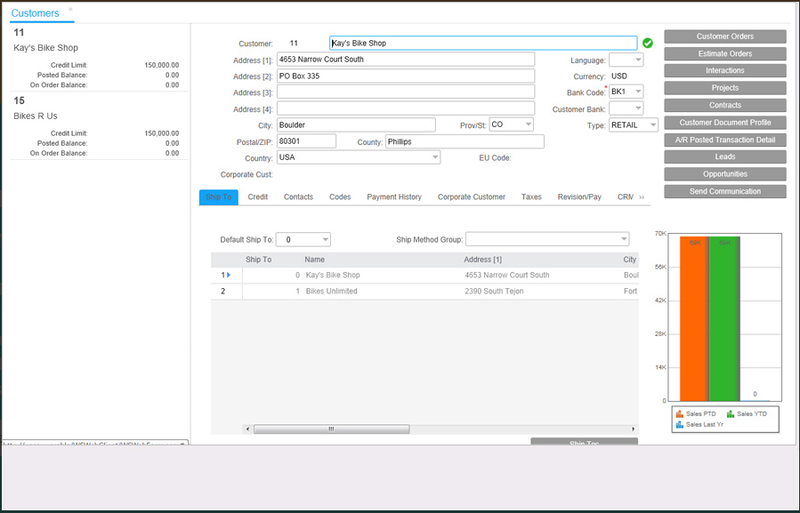Click the empty Address [3] field

tap(406, 92)
